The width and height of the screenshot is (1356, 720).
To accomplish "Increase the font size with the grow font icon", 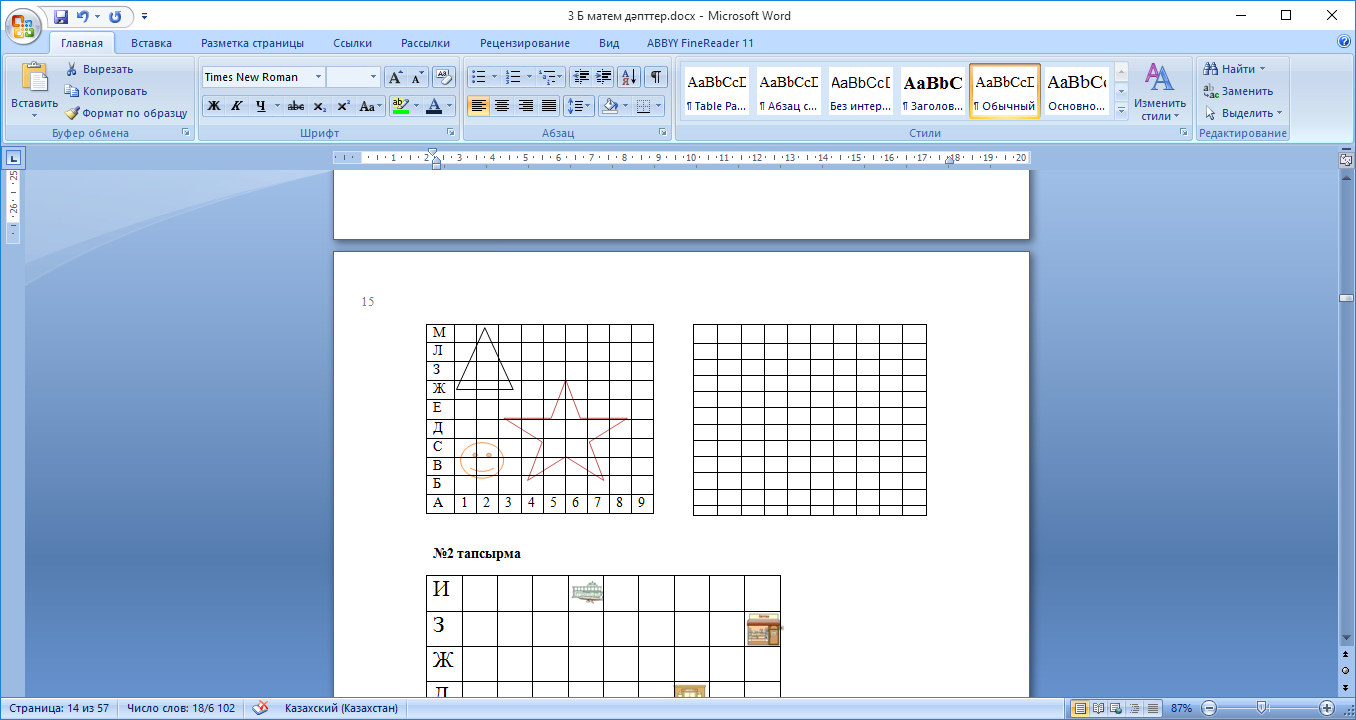I will [x=395, y=77].
